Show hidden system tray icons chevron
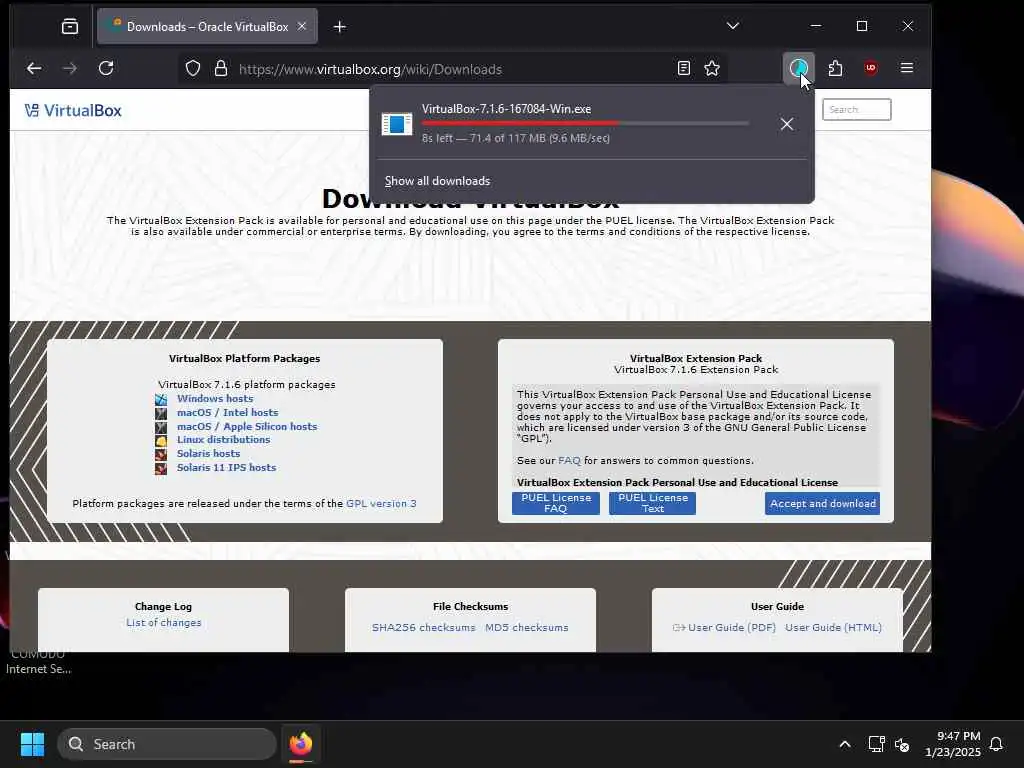This screenshot has height=768, width=1024. (844, 744)
